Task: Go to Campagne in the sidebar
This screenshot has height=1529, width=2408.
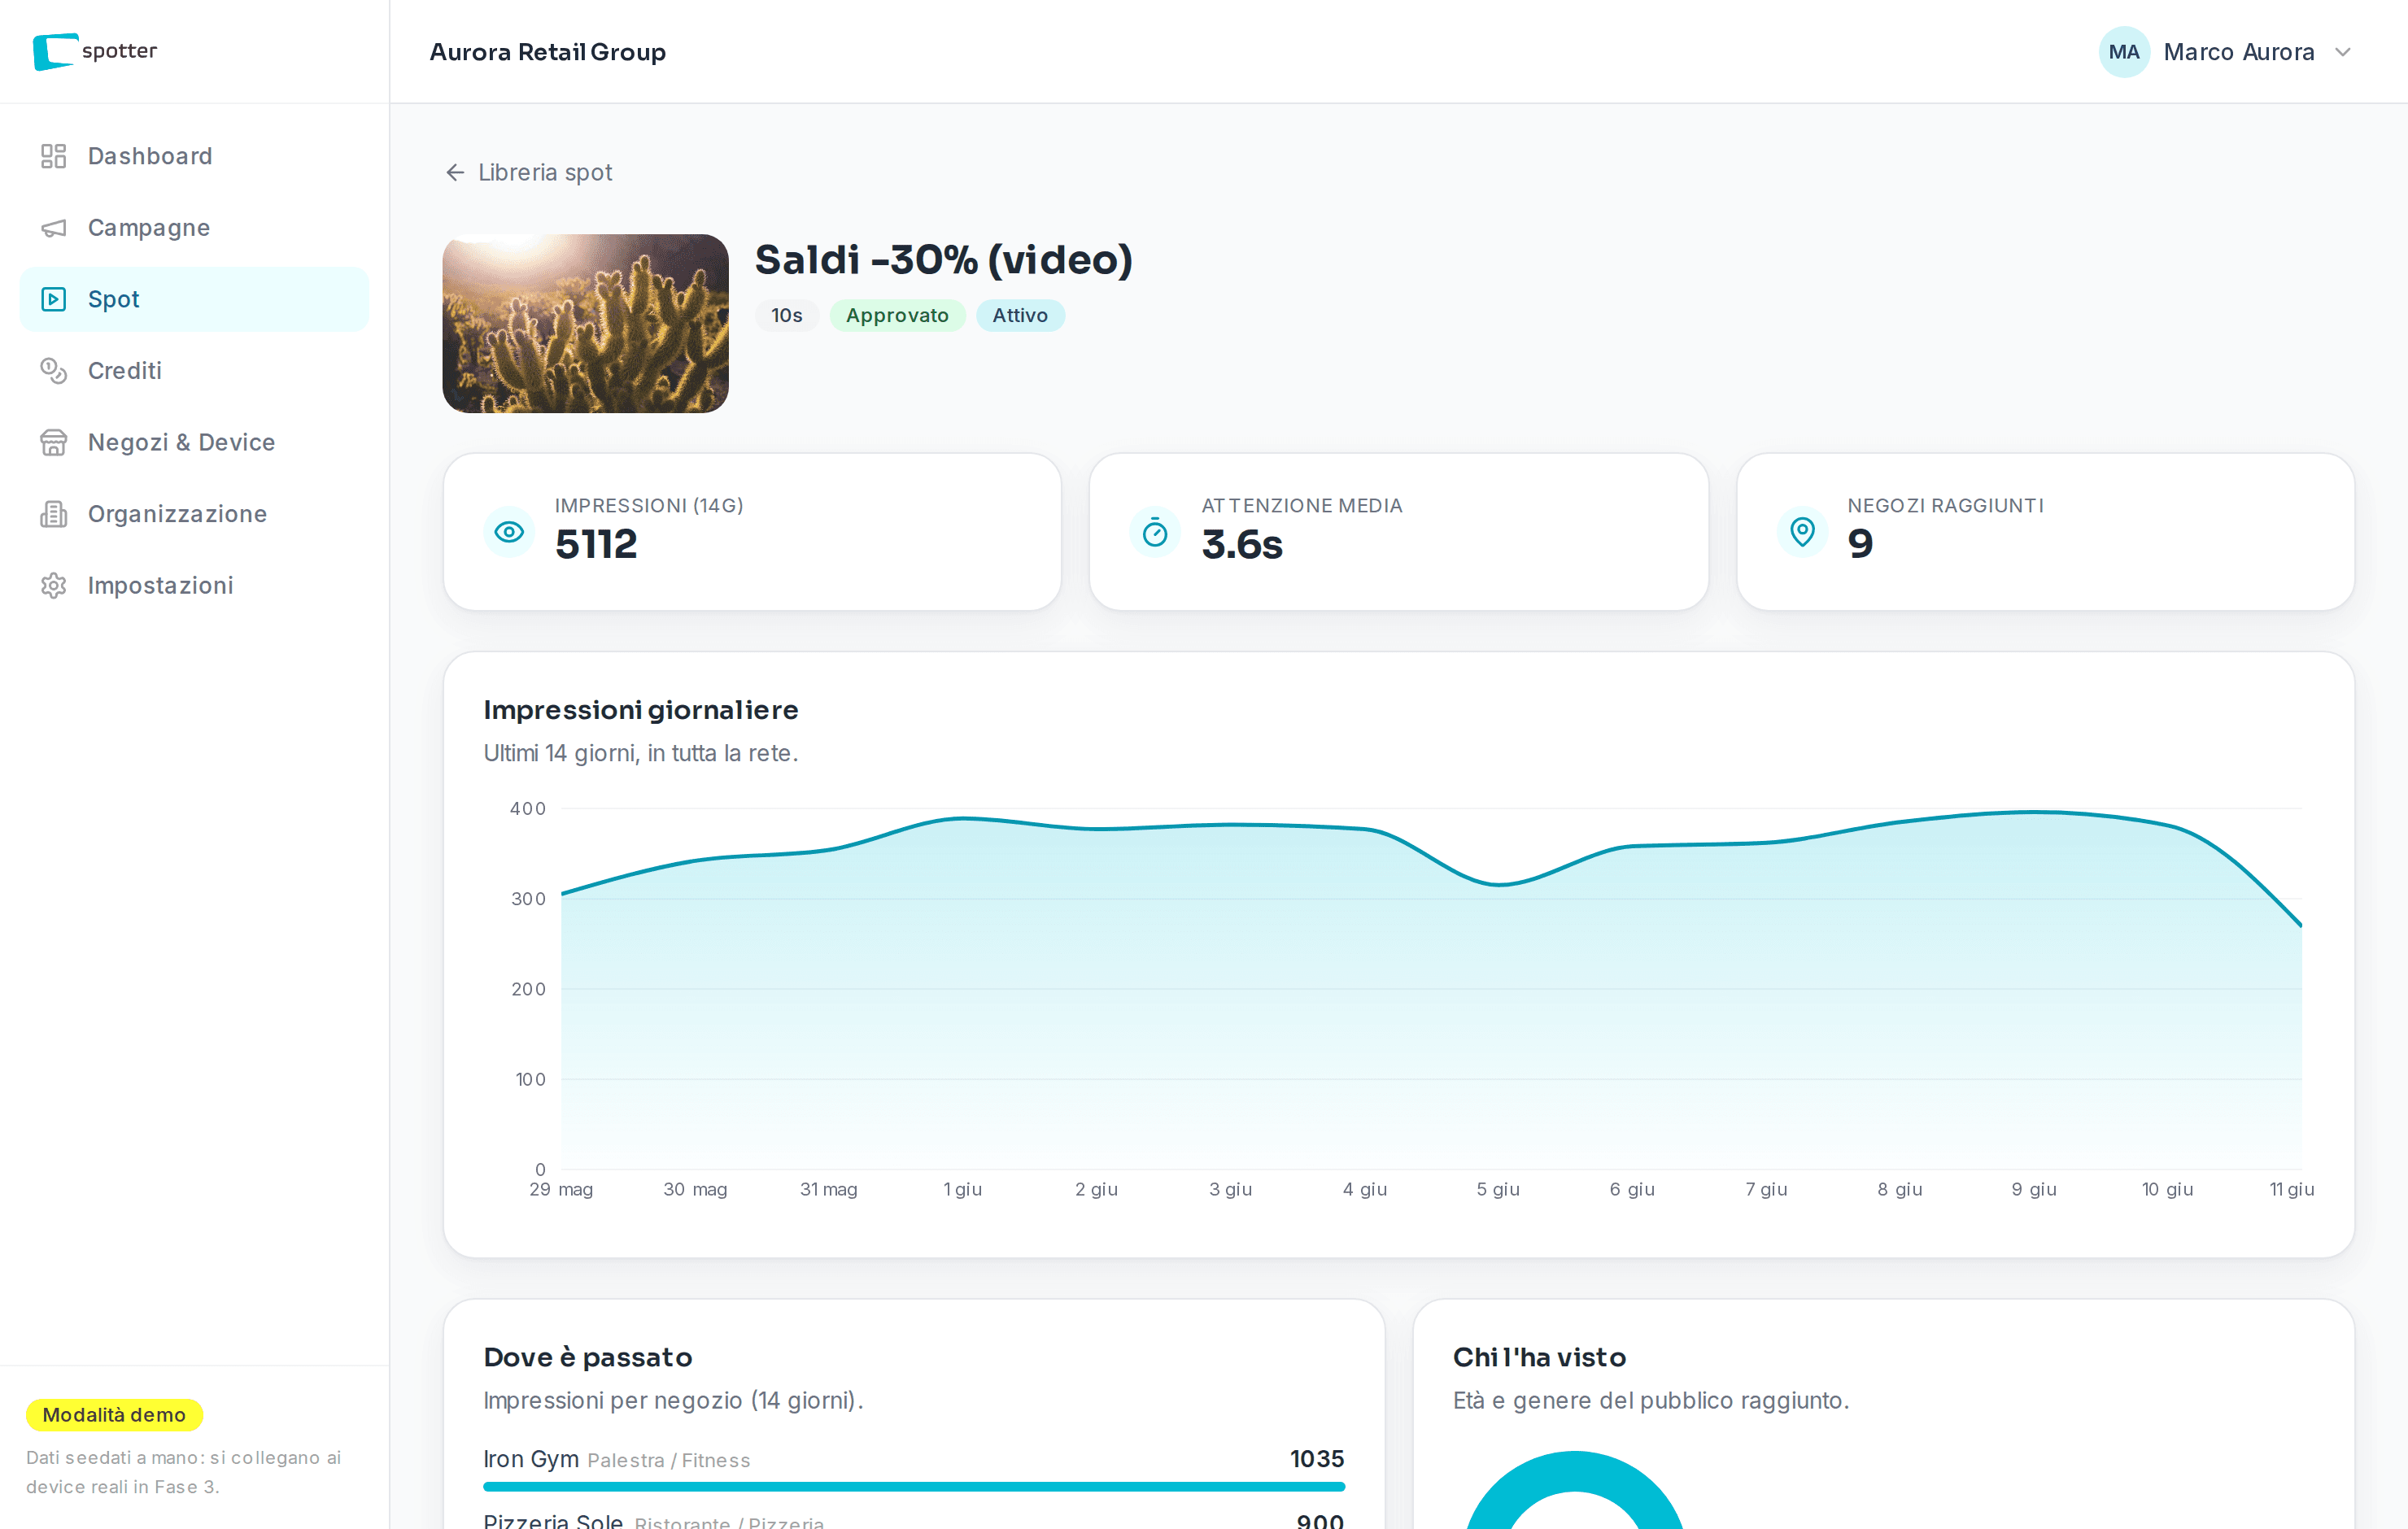Action: tap(194, 228)
